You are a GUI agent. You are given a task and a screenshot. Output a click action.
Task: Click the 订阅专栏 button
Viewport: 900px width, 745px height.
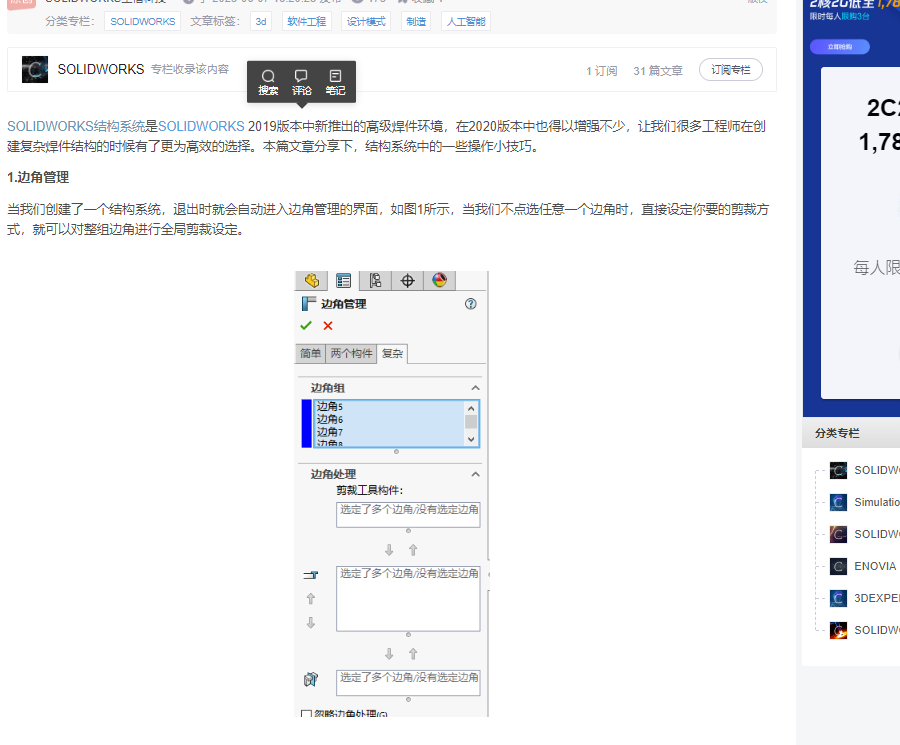pyautogui.click(x=730, y=70)
